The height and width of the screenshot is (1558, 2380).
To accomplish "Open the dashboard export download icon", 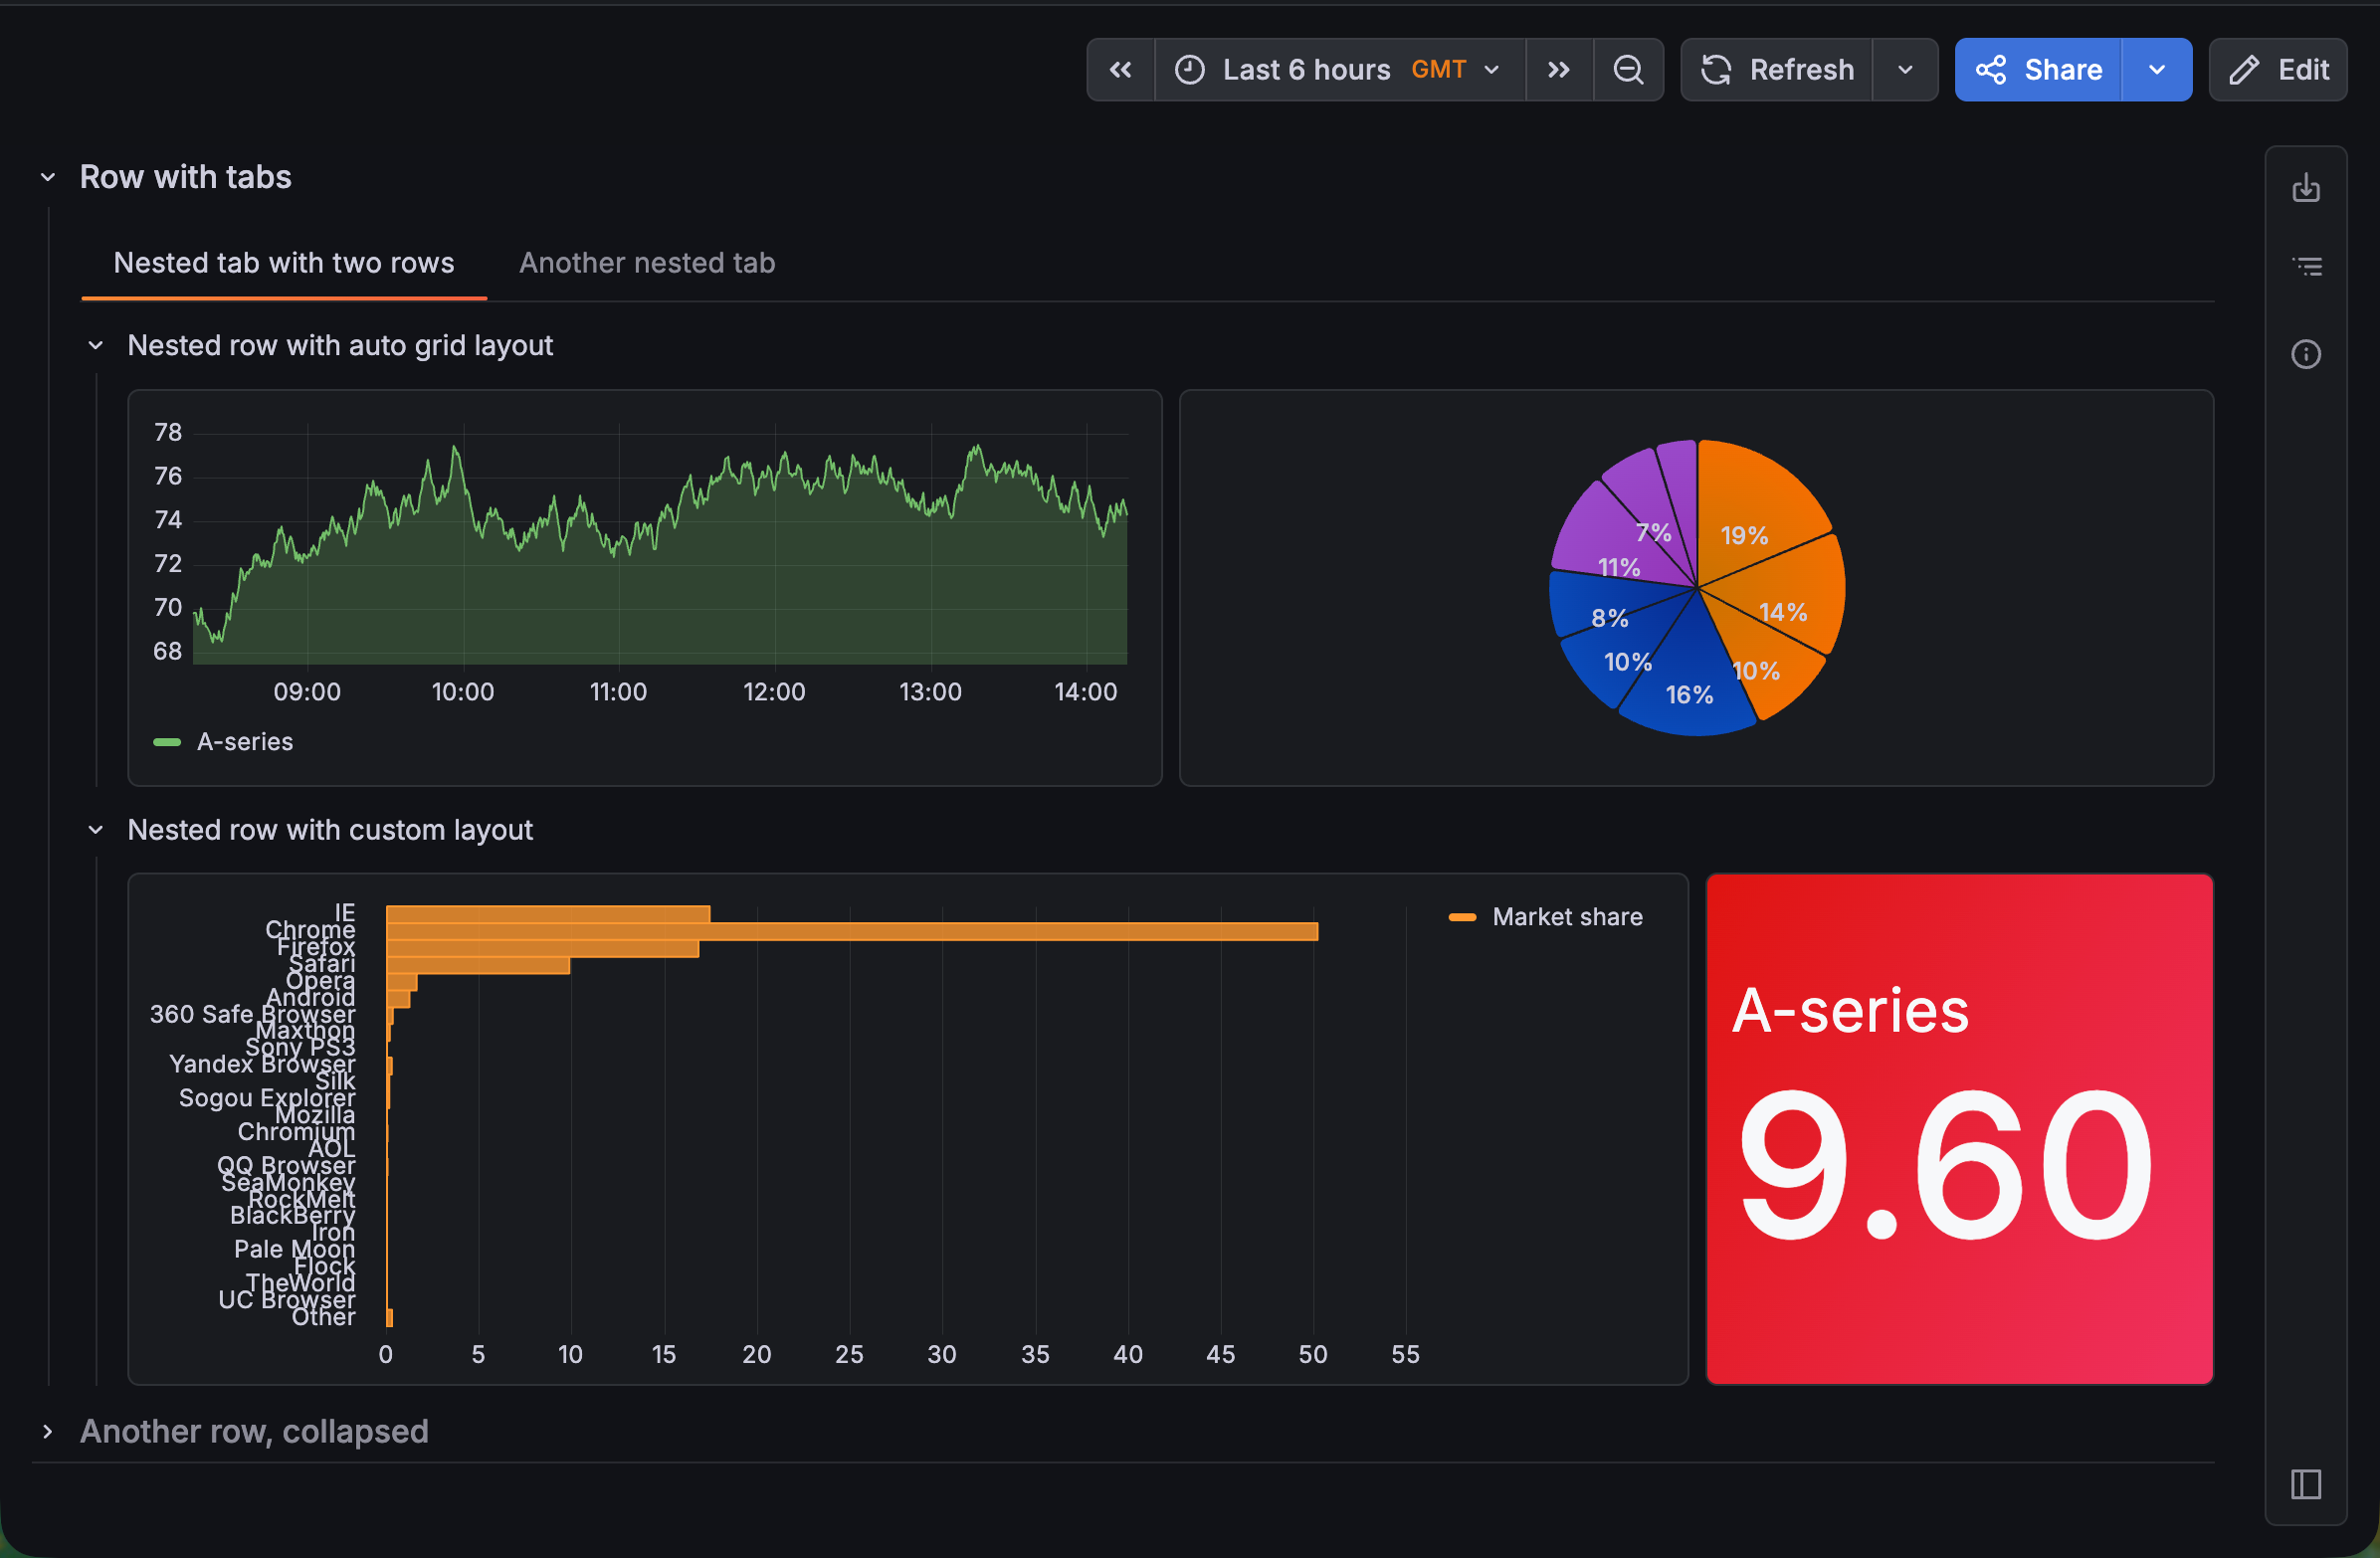I will click(x=2306, y=188).
